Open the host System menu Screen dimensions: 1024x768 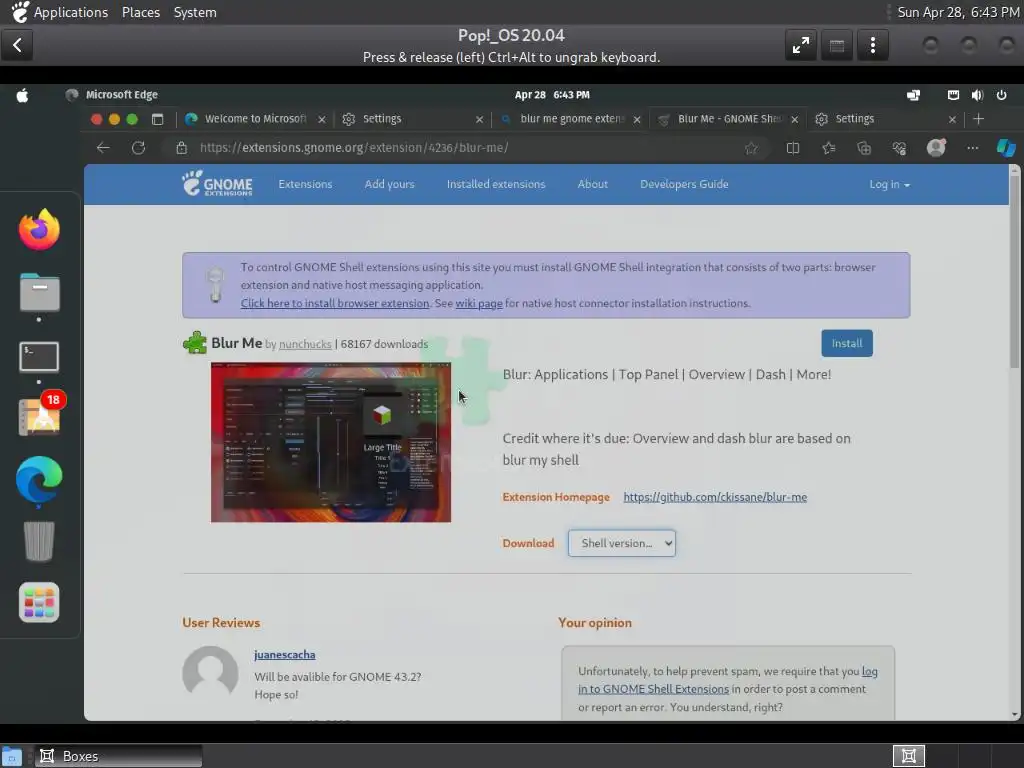pos(195,12)
